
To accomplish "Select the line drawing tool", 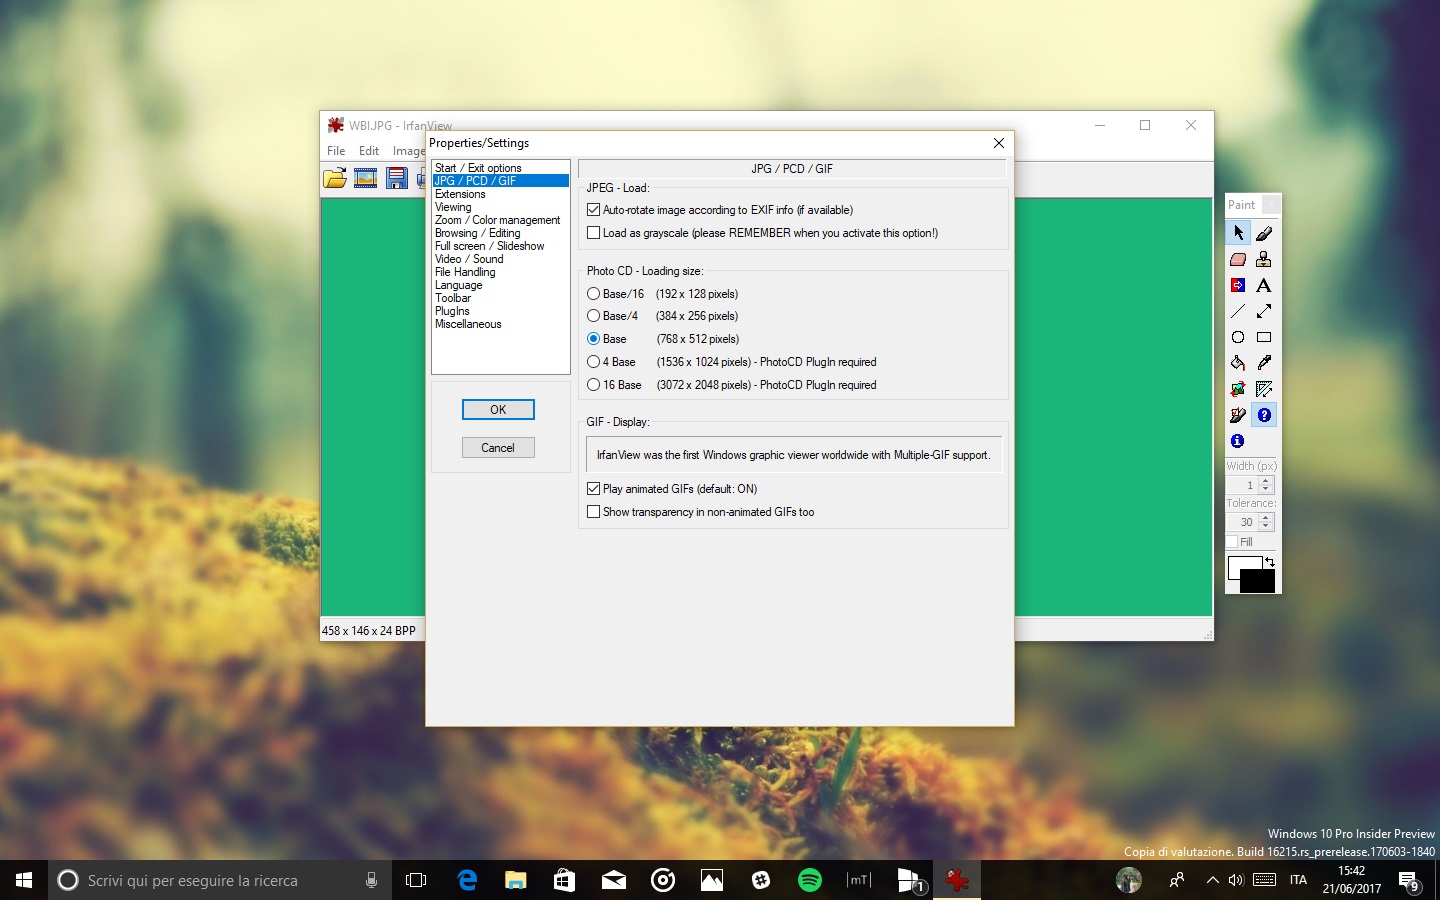I will 1238,311.
